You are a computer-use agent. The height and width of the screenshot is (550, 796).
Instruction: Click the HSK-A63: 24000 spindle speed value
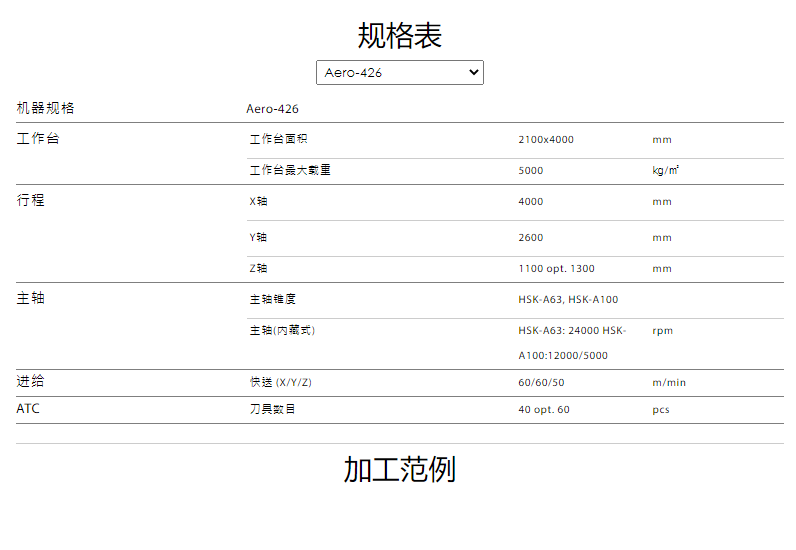(572, 343)
